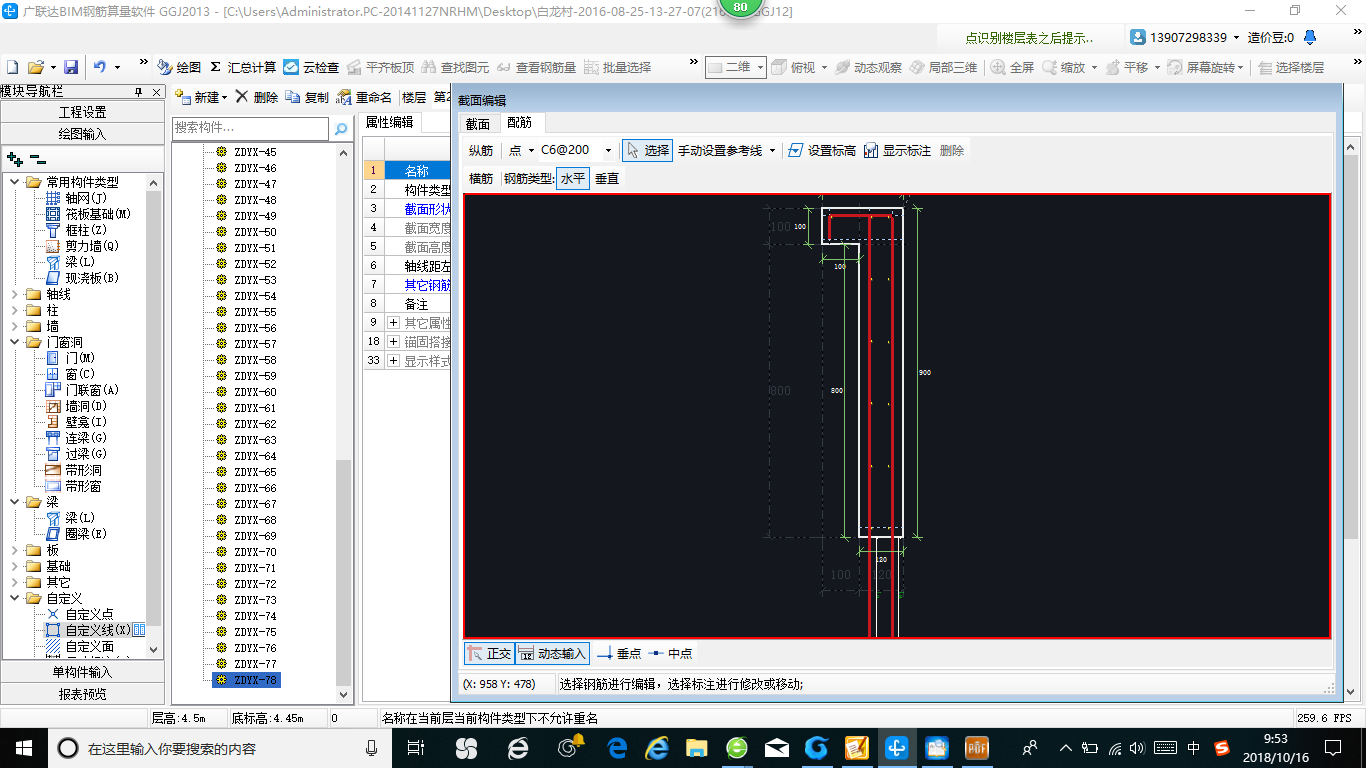
Task: Click 批量选择 batch select tool
Action: (617, 67)
